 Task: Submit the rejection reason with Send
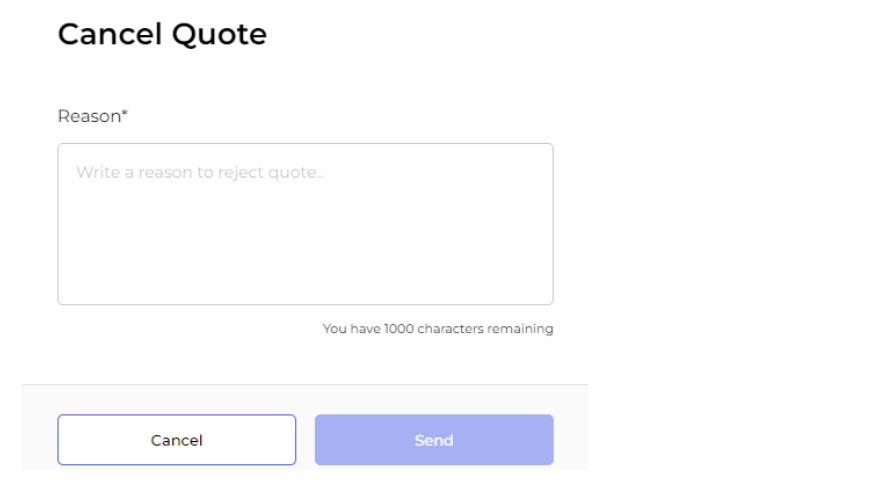tap(434, 440)
